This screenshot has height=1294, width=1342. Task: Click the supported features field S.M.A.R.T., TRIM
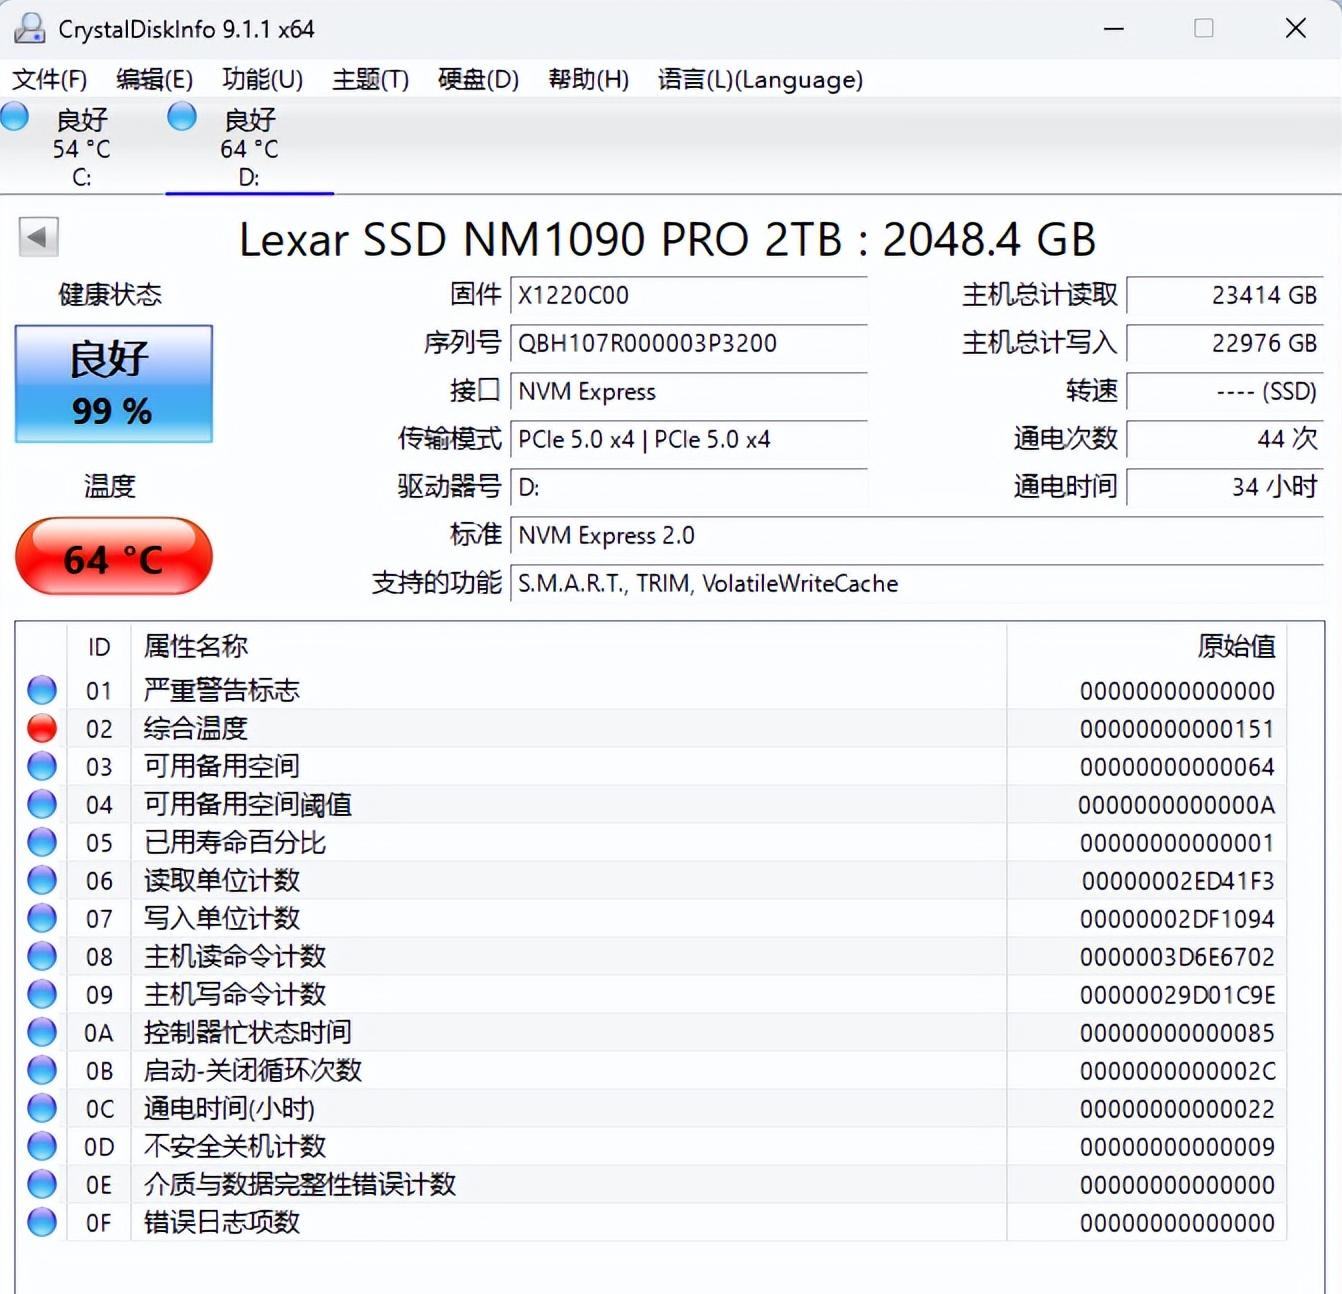(916, 584)
